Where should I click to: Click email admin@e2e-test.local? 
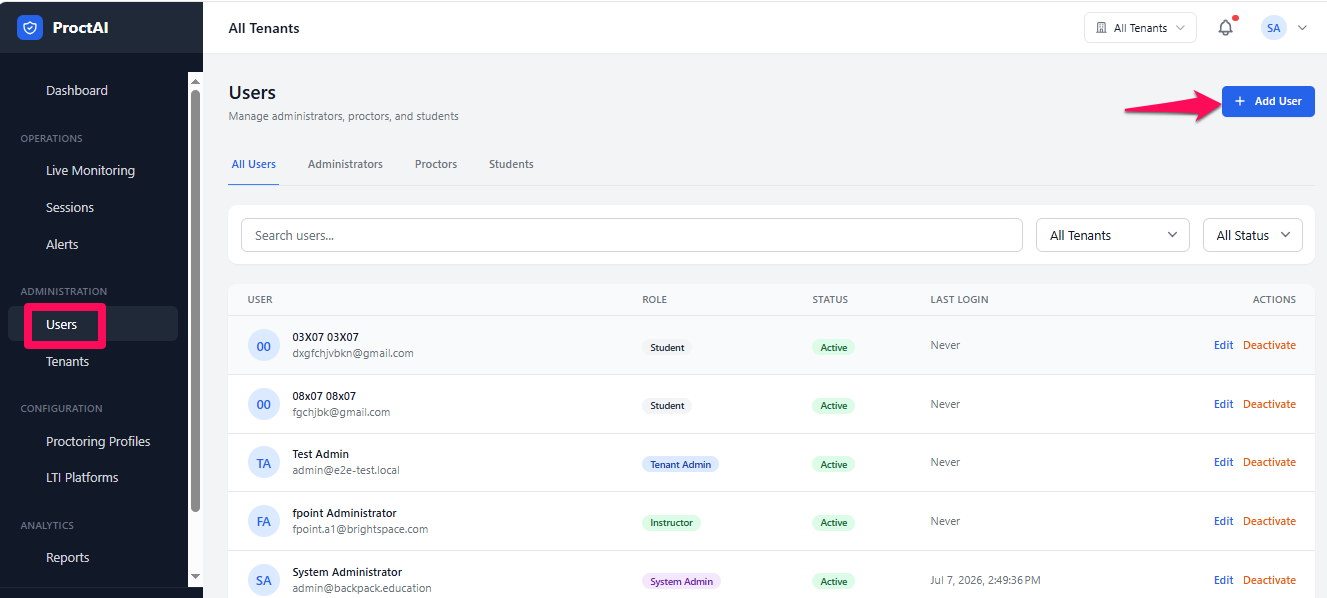click(346, 470)
